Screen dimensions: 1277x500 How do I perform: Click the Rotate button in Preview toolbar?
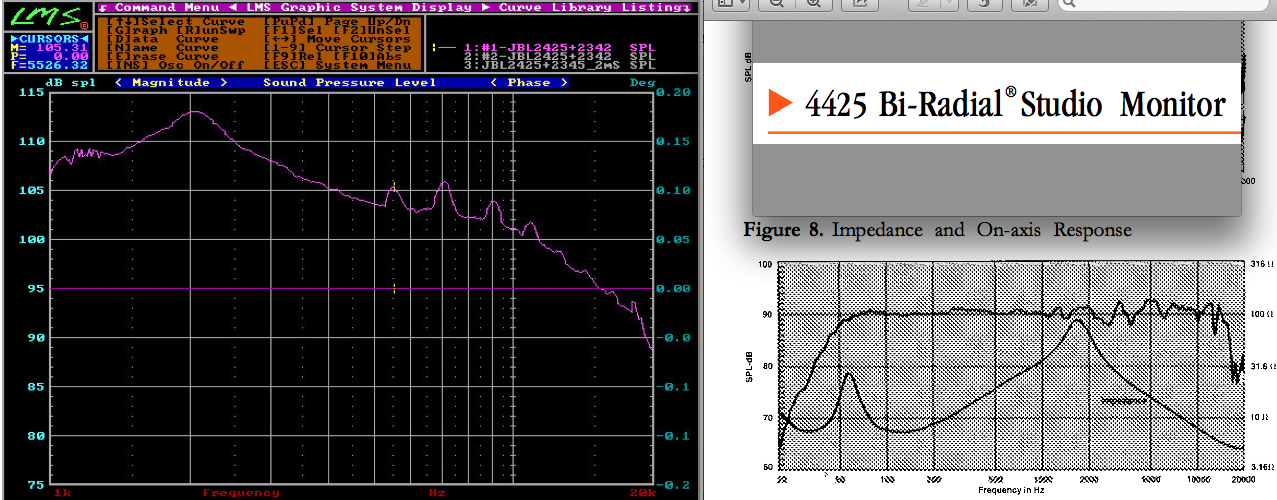click(x=984, y=3)
